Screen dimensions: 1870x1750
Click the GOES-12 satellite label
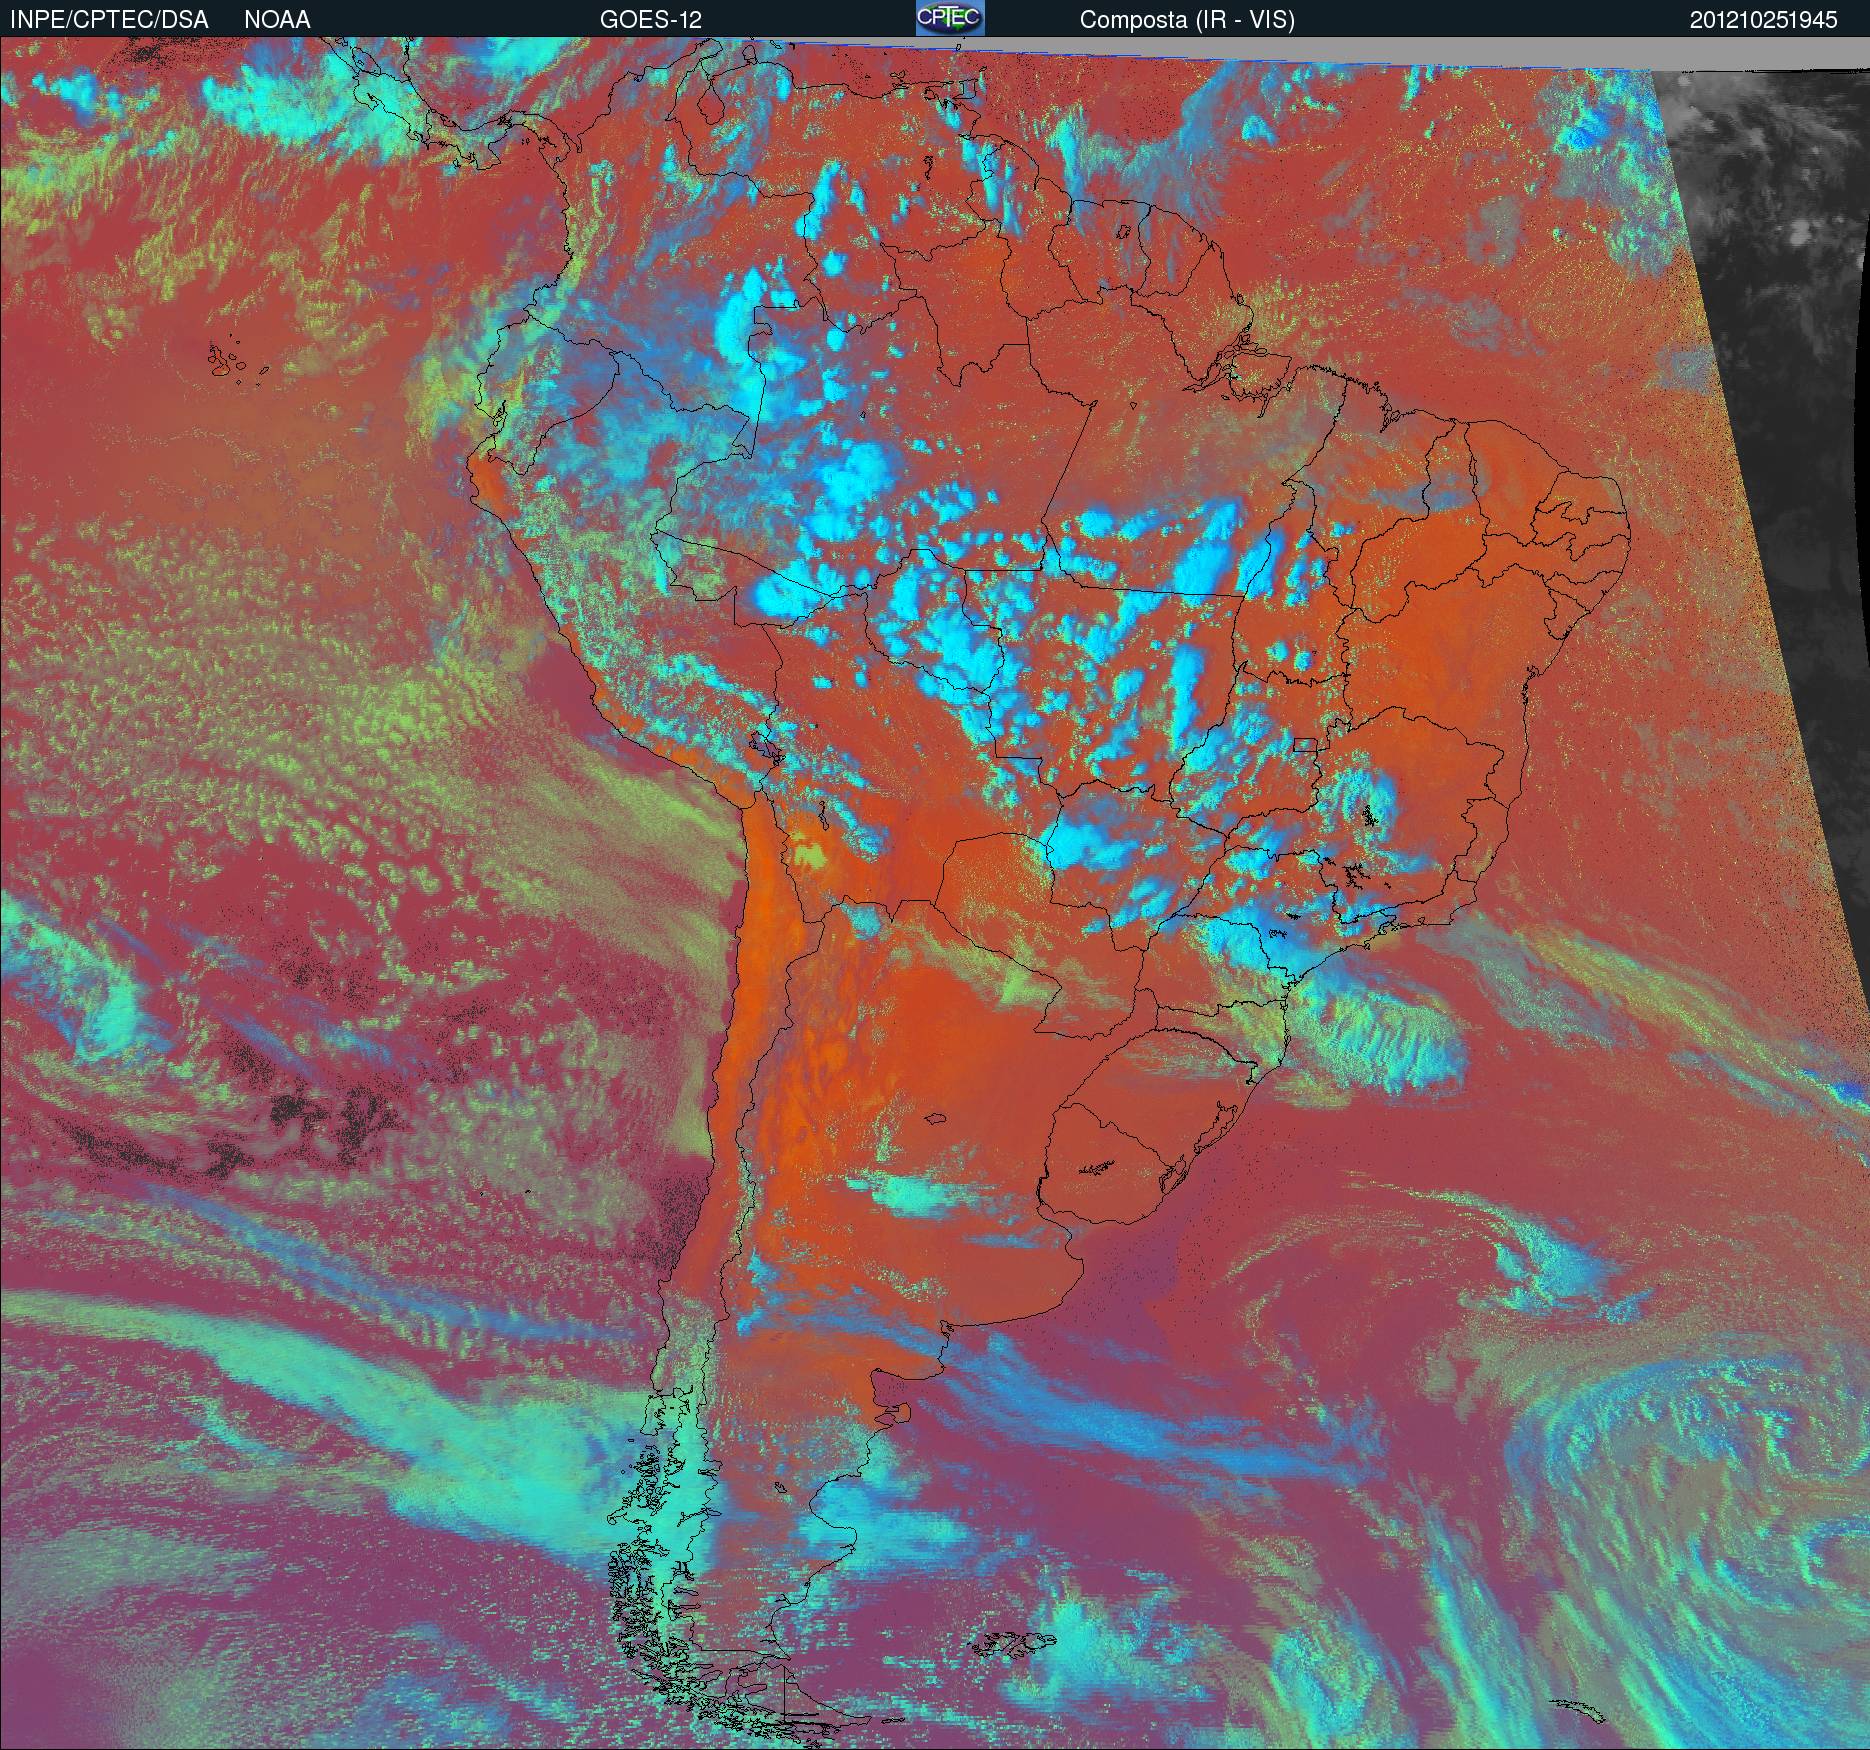(651, 20)
